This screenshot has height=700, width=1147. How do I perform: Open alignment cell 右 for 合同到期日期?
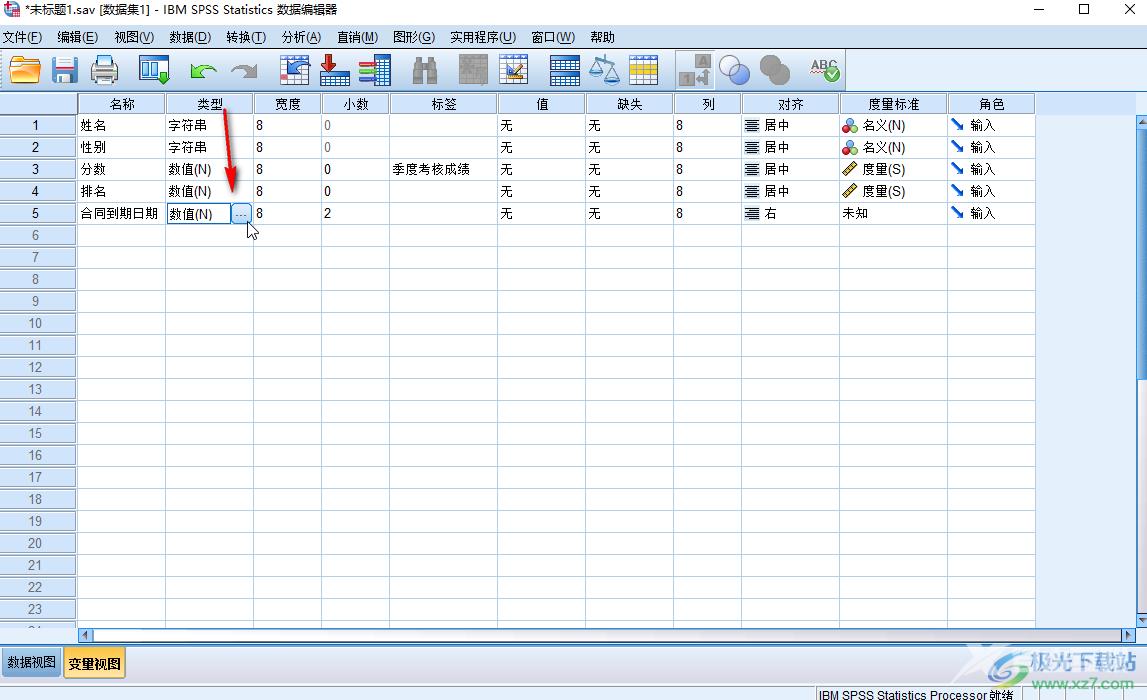coord(791,213)
